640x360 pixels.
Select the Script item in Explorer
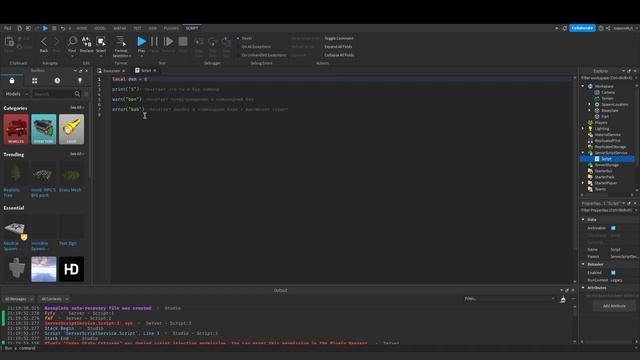point(607,159)
